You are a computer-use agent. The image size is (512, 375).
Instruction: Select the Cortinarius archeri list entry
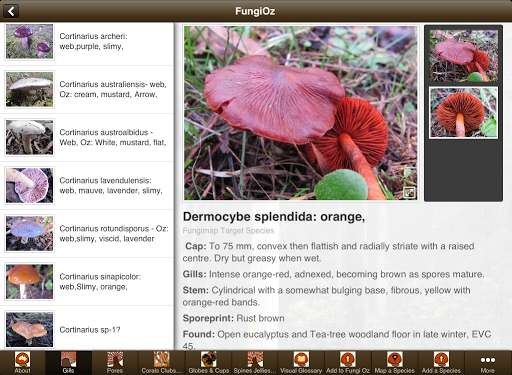[87, 42]
